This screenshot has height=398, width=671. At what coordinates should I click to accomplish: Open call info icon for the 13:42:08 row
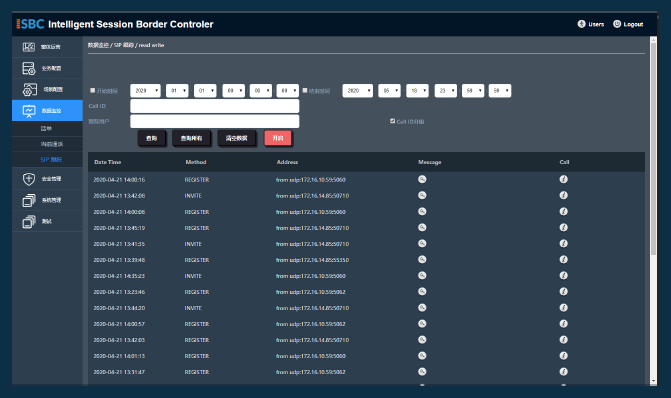564,195
